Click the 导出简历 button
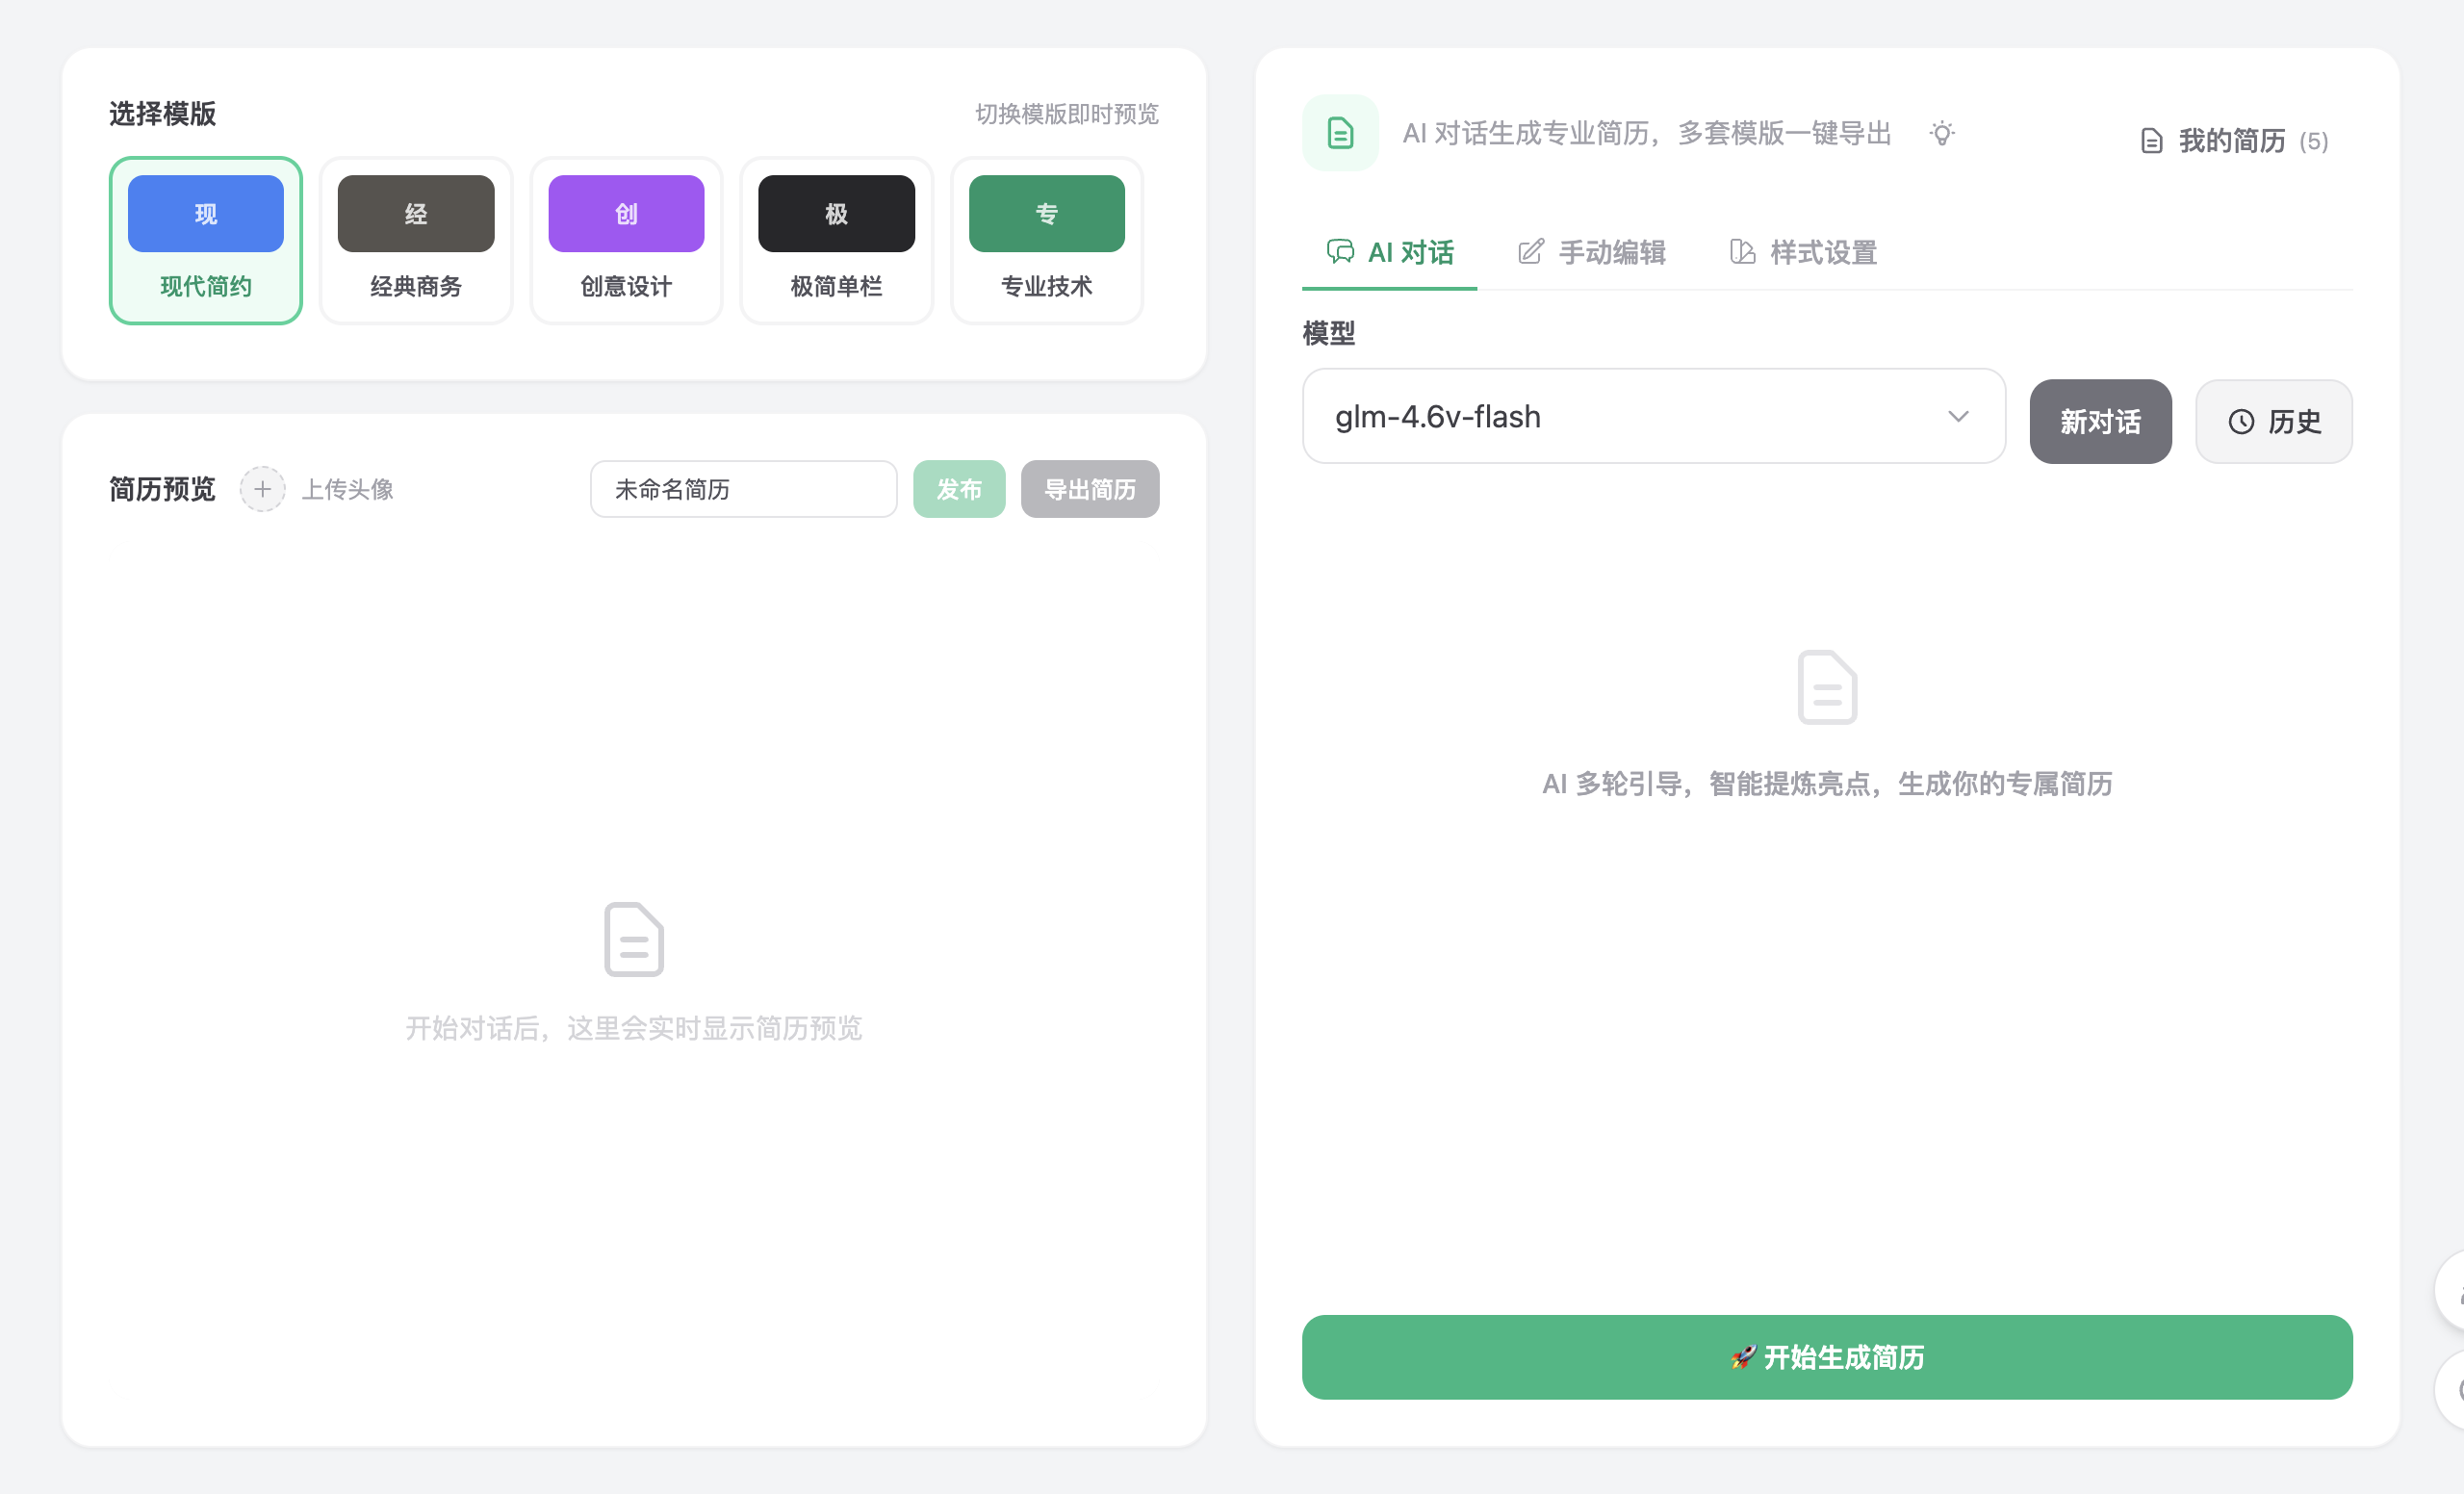Viewport: 2464px width, 1494px height. click(x=1089, y=489)
